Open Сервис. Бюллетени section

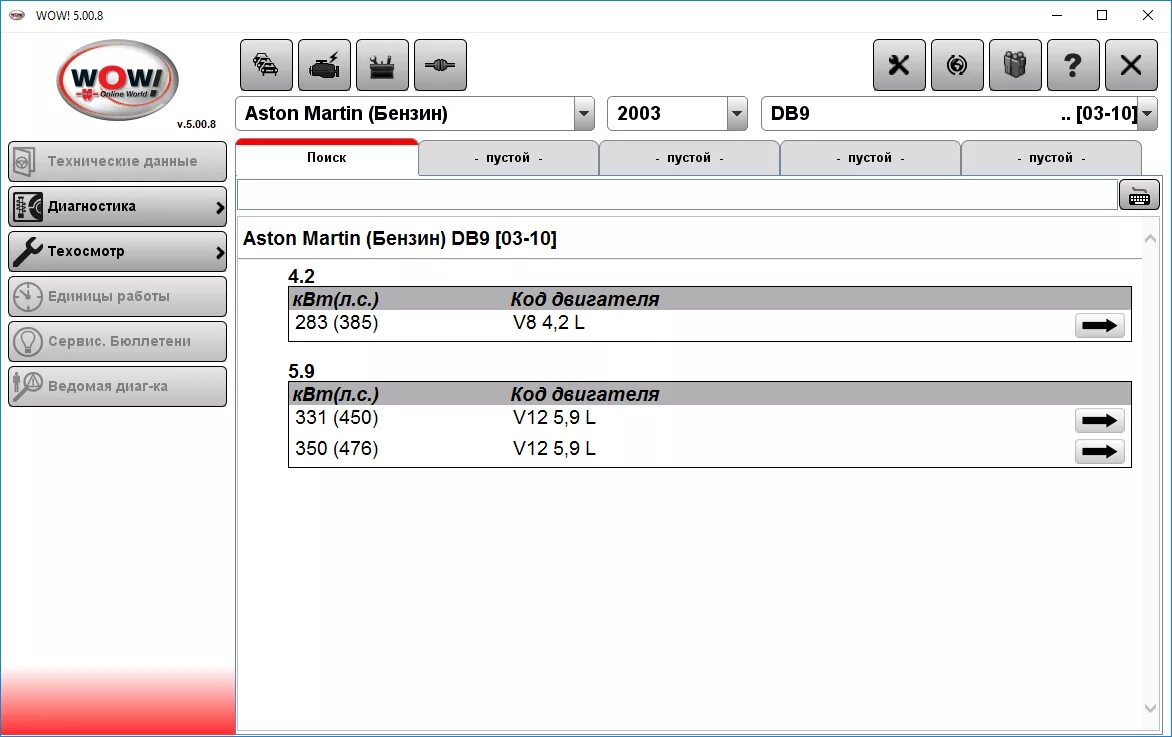(117, 342)
